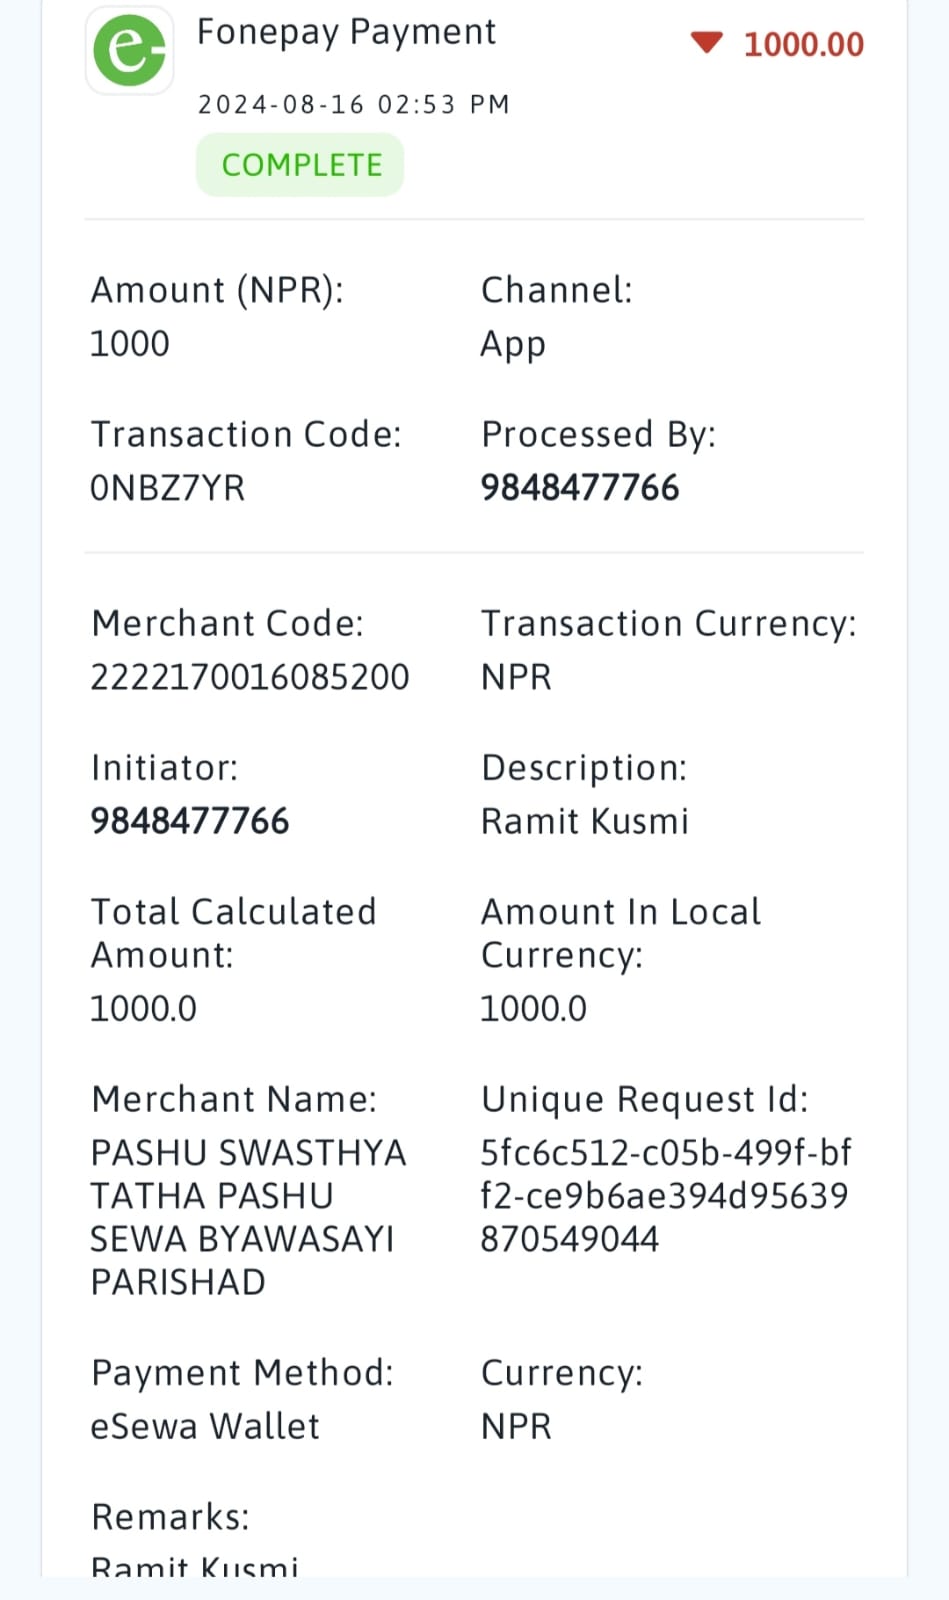Tap the Total Calculated Amount value
The width and height of the screenshot is (949, 1600).
click(144, 1008)
